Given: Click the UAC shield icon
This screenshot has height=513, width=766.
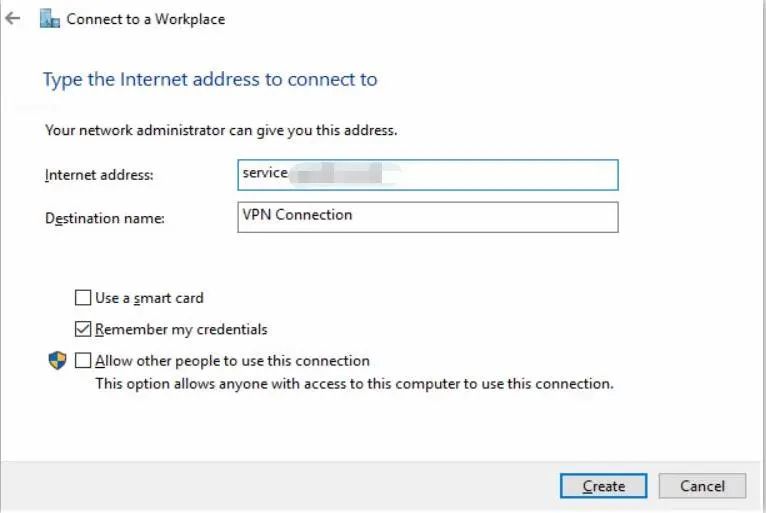Looking at the screenshot, I should point(57,361).
